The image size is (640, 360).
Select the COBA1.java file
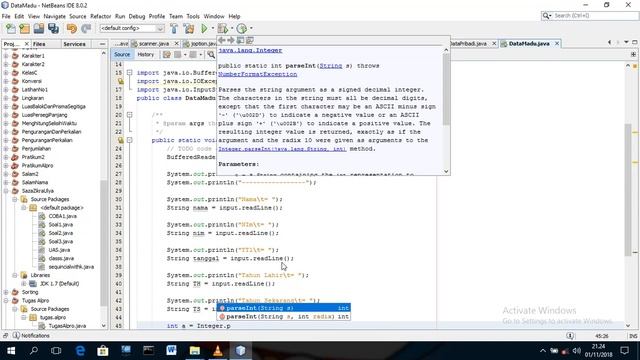point(62,216)
